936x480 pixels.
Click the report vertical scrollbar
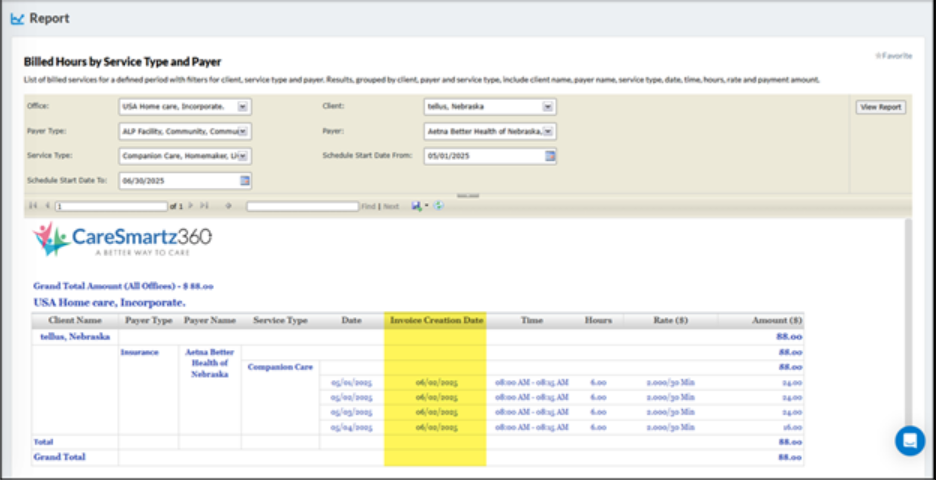point(908,322)
